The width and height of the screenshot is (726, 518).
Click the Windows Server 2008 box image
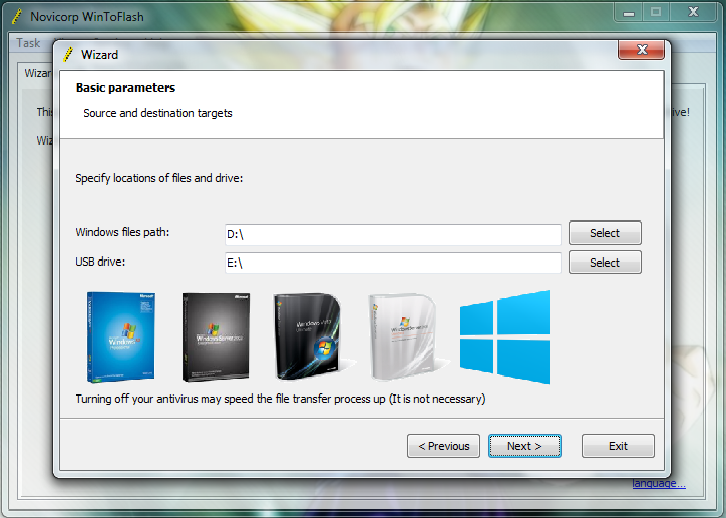coord(407,337)
